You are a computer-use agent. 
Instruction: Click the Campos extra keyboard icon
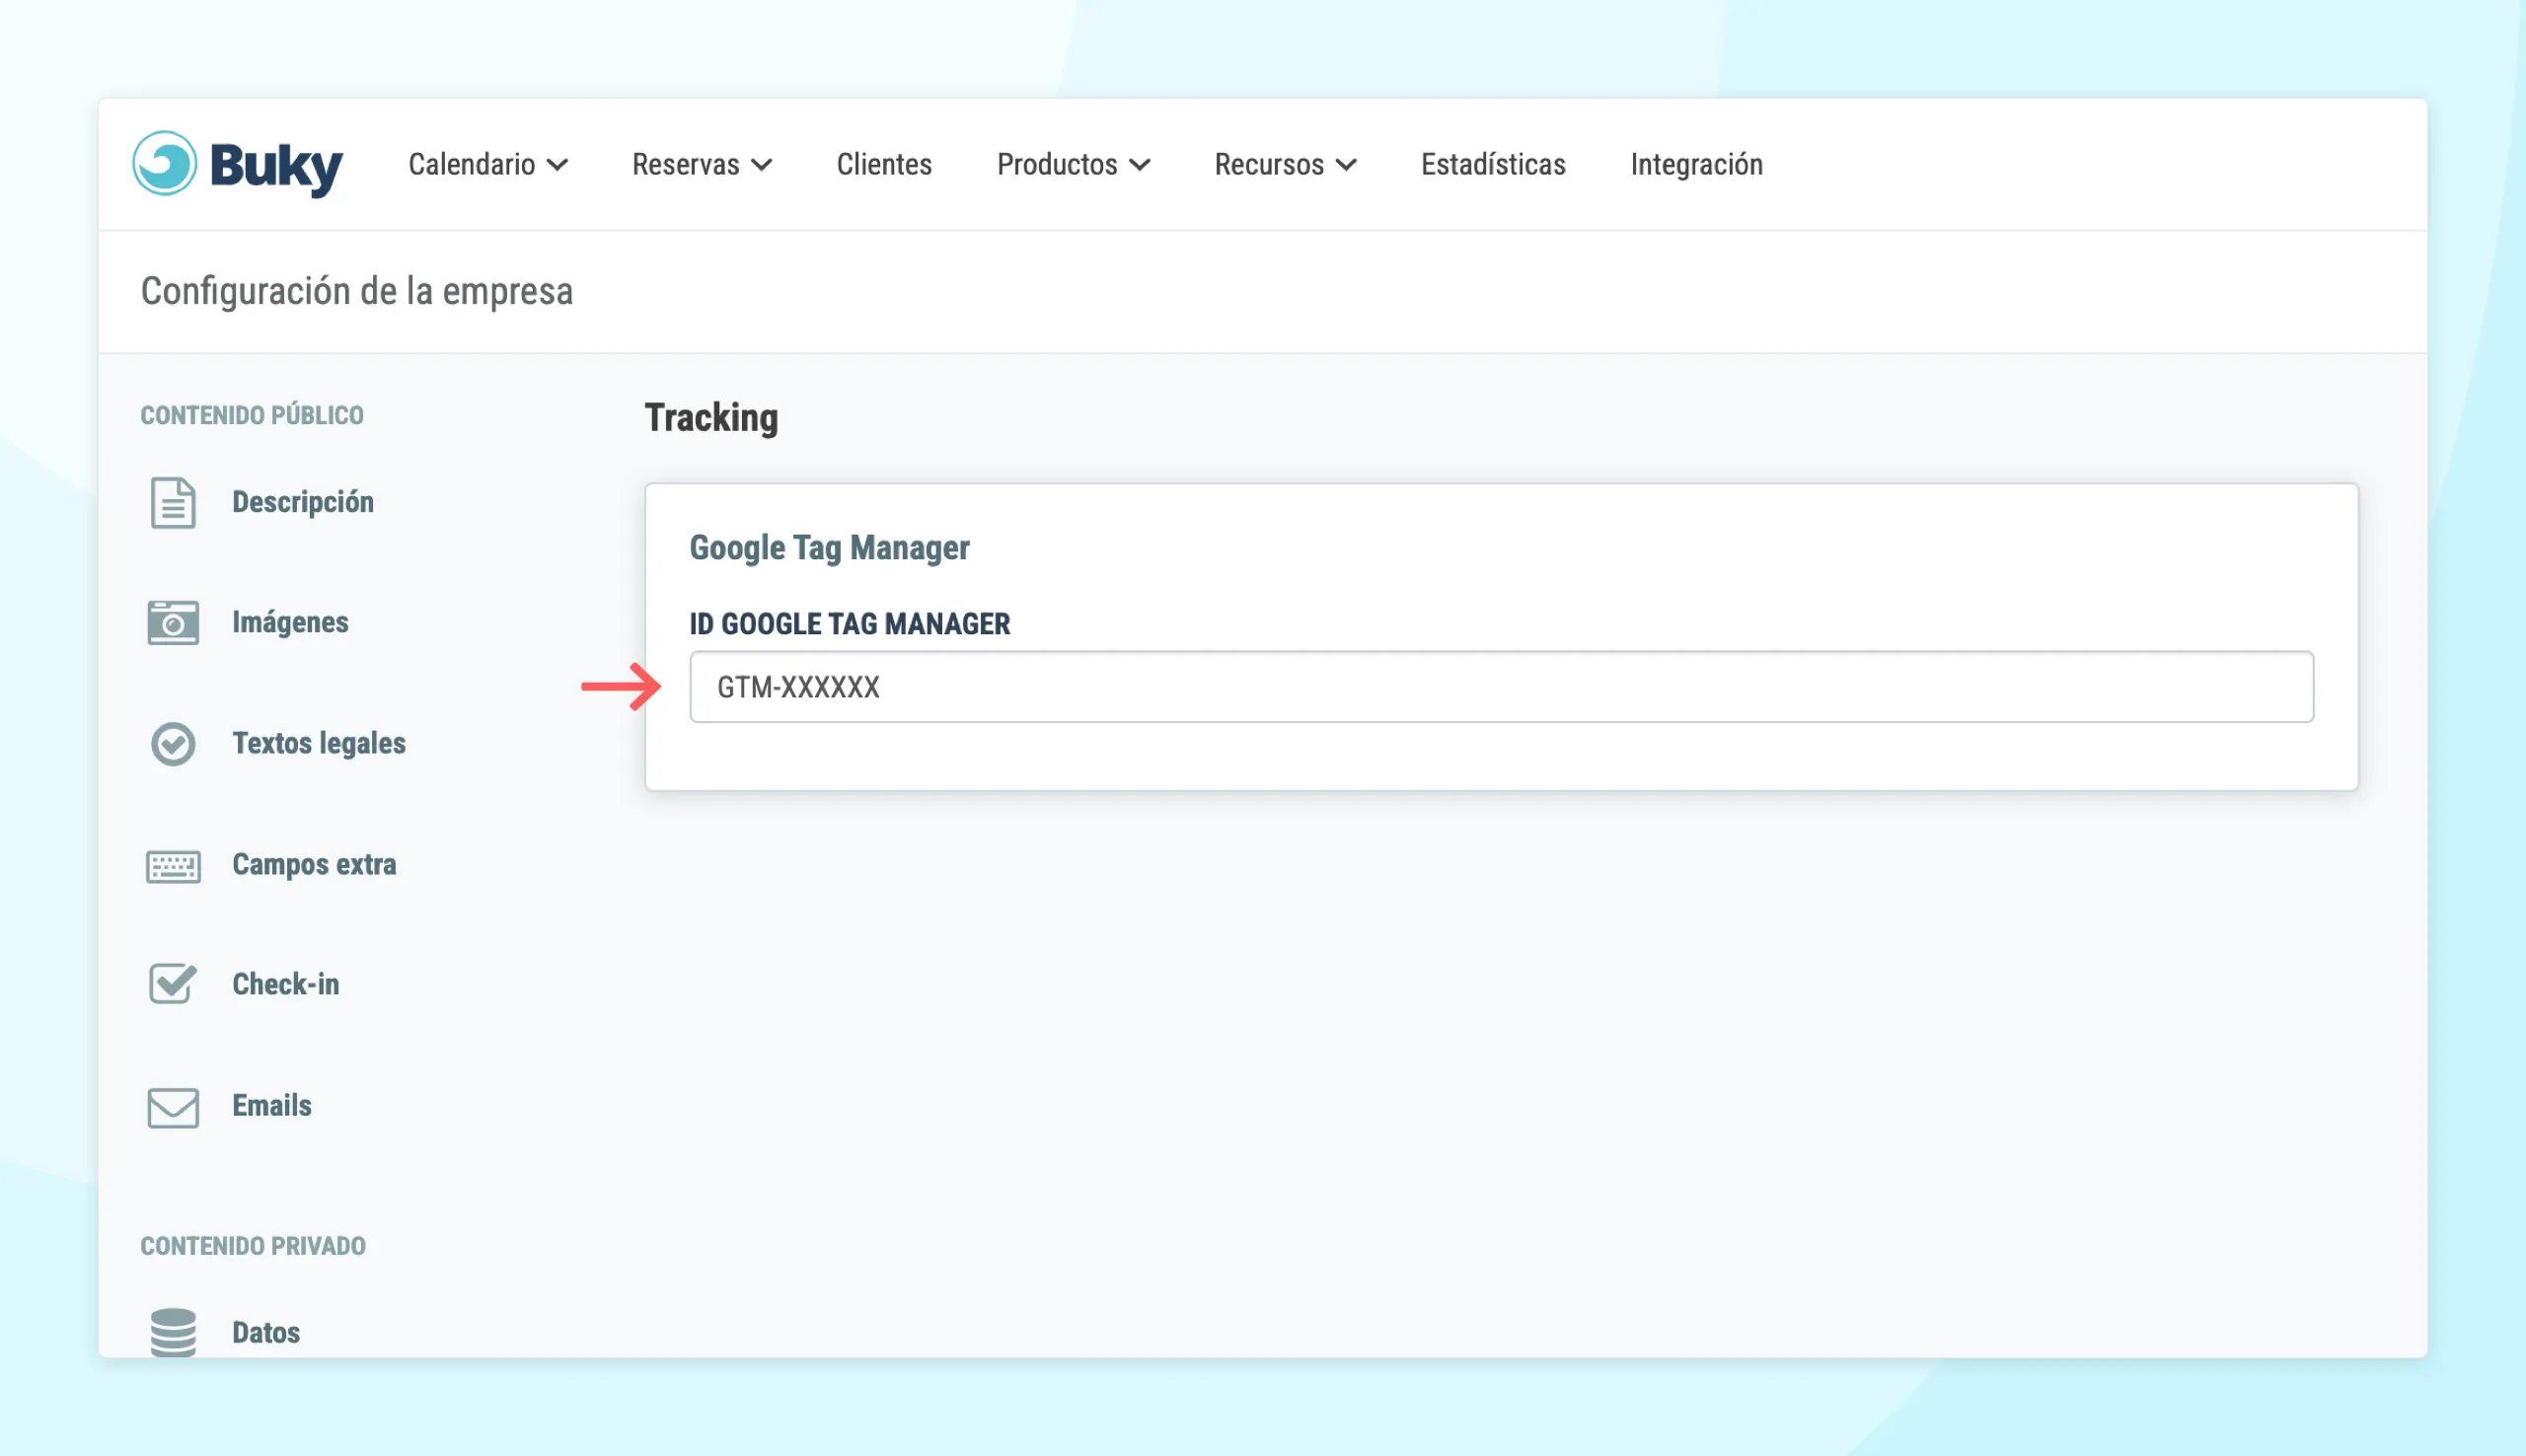[x=173, y=865]
